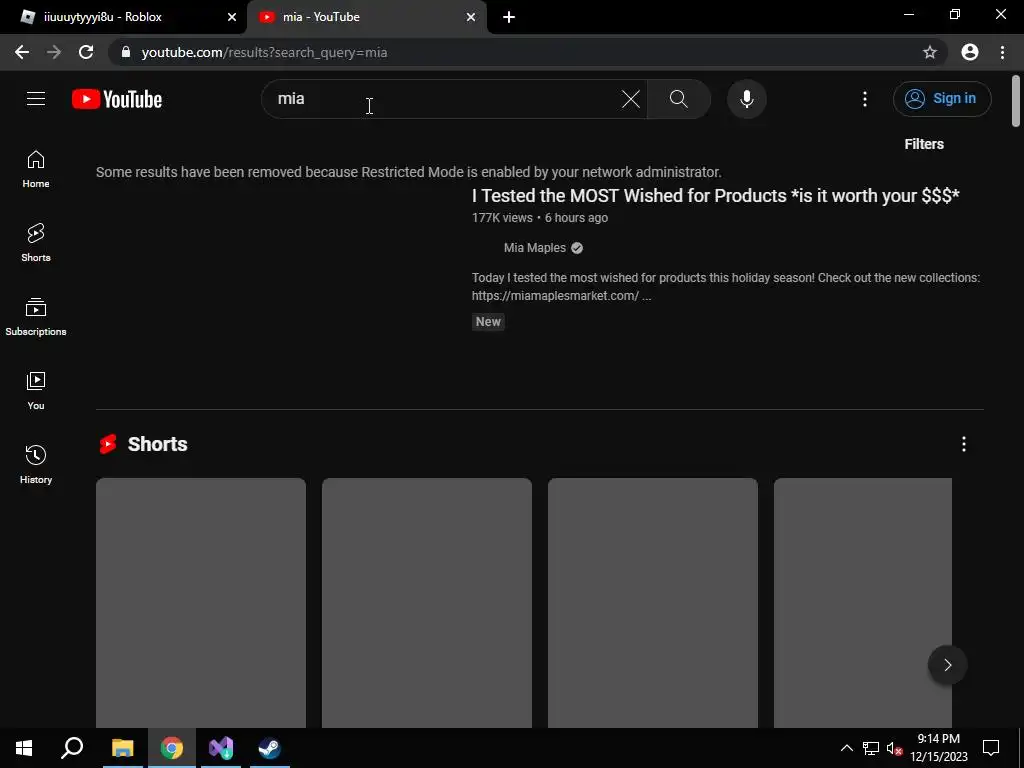The width and height of the screenshot is (1024, 768).
Task: Show hidden system tray icons
Action: 846,748
